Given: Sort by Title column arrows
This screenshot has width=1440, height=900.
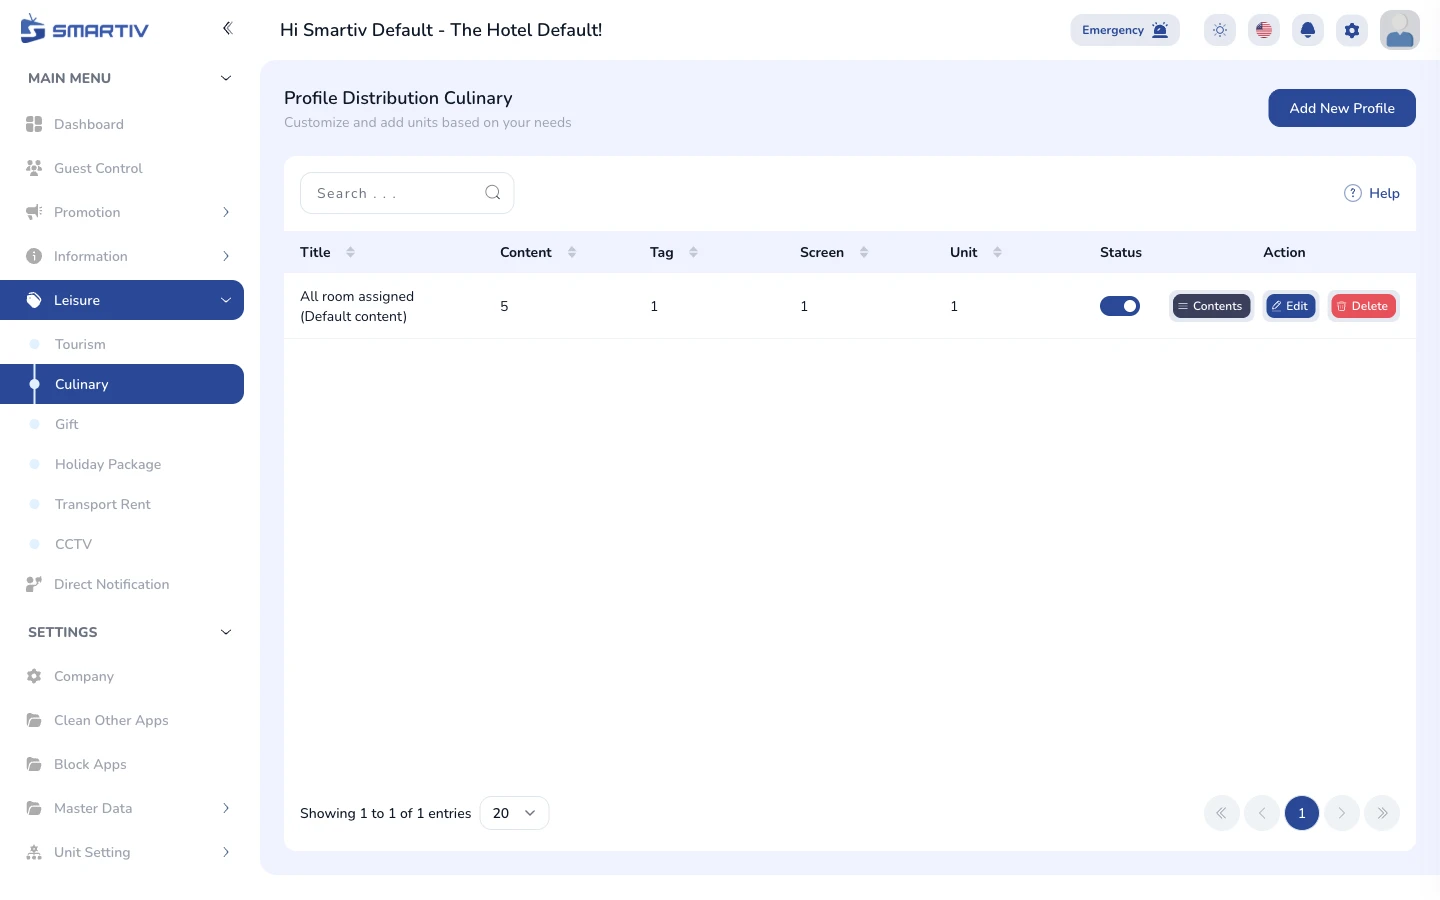Looking at the screenshot, I should point(350,252).
